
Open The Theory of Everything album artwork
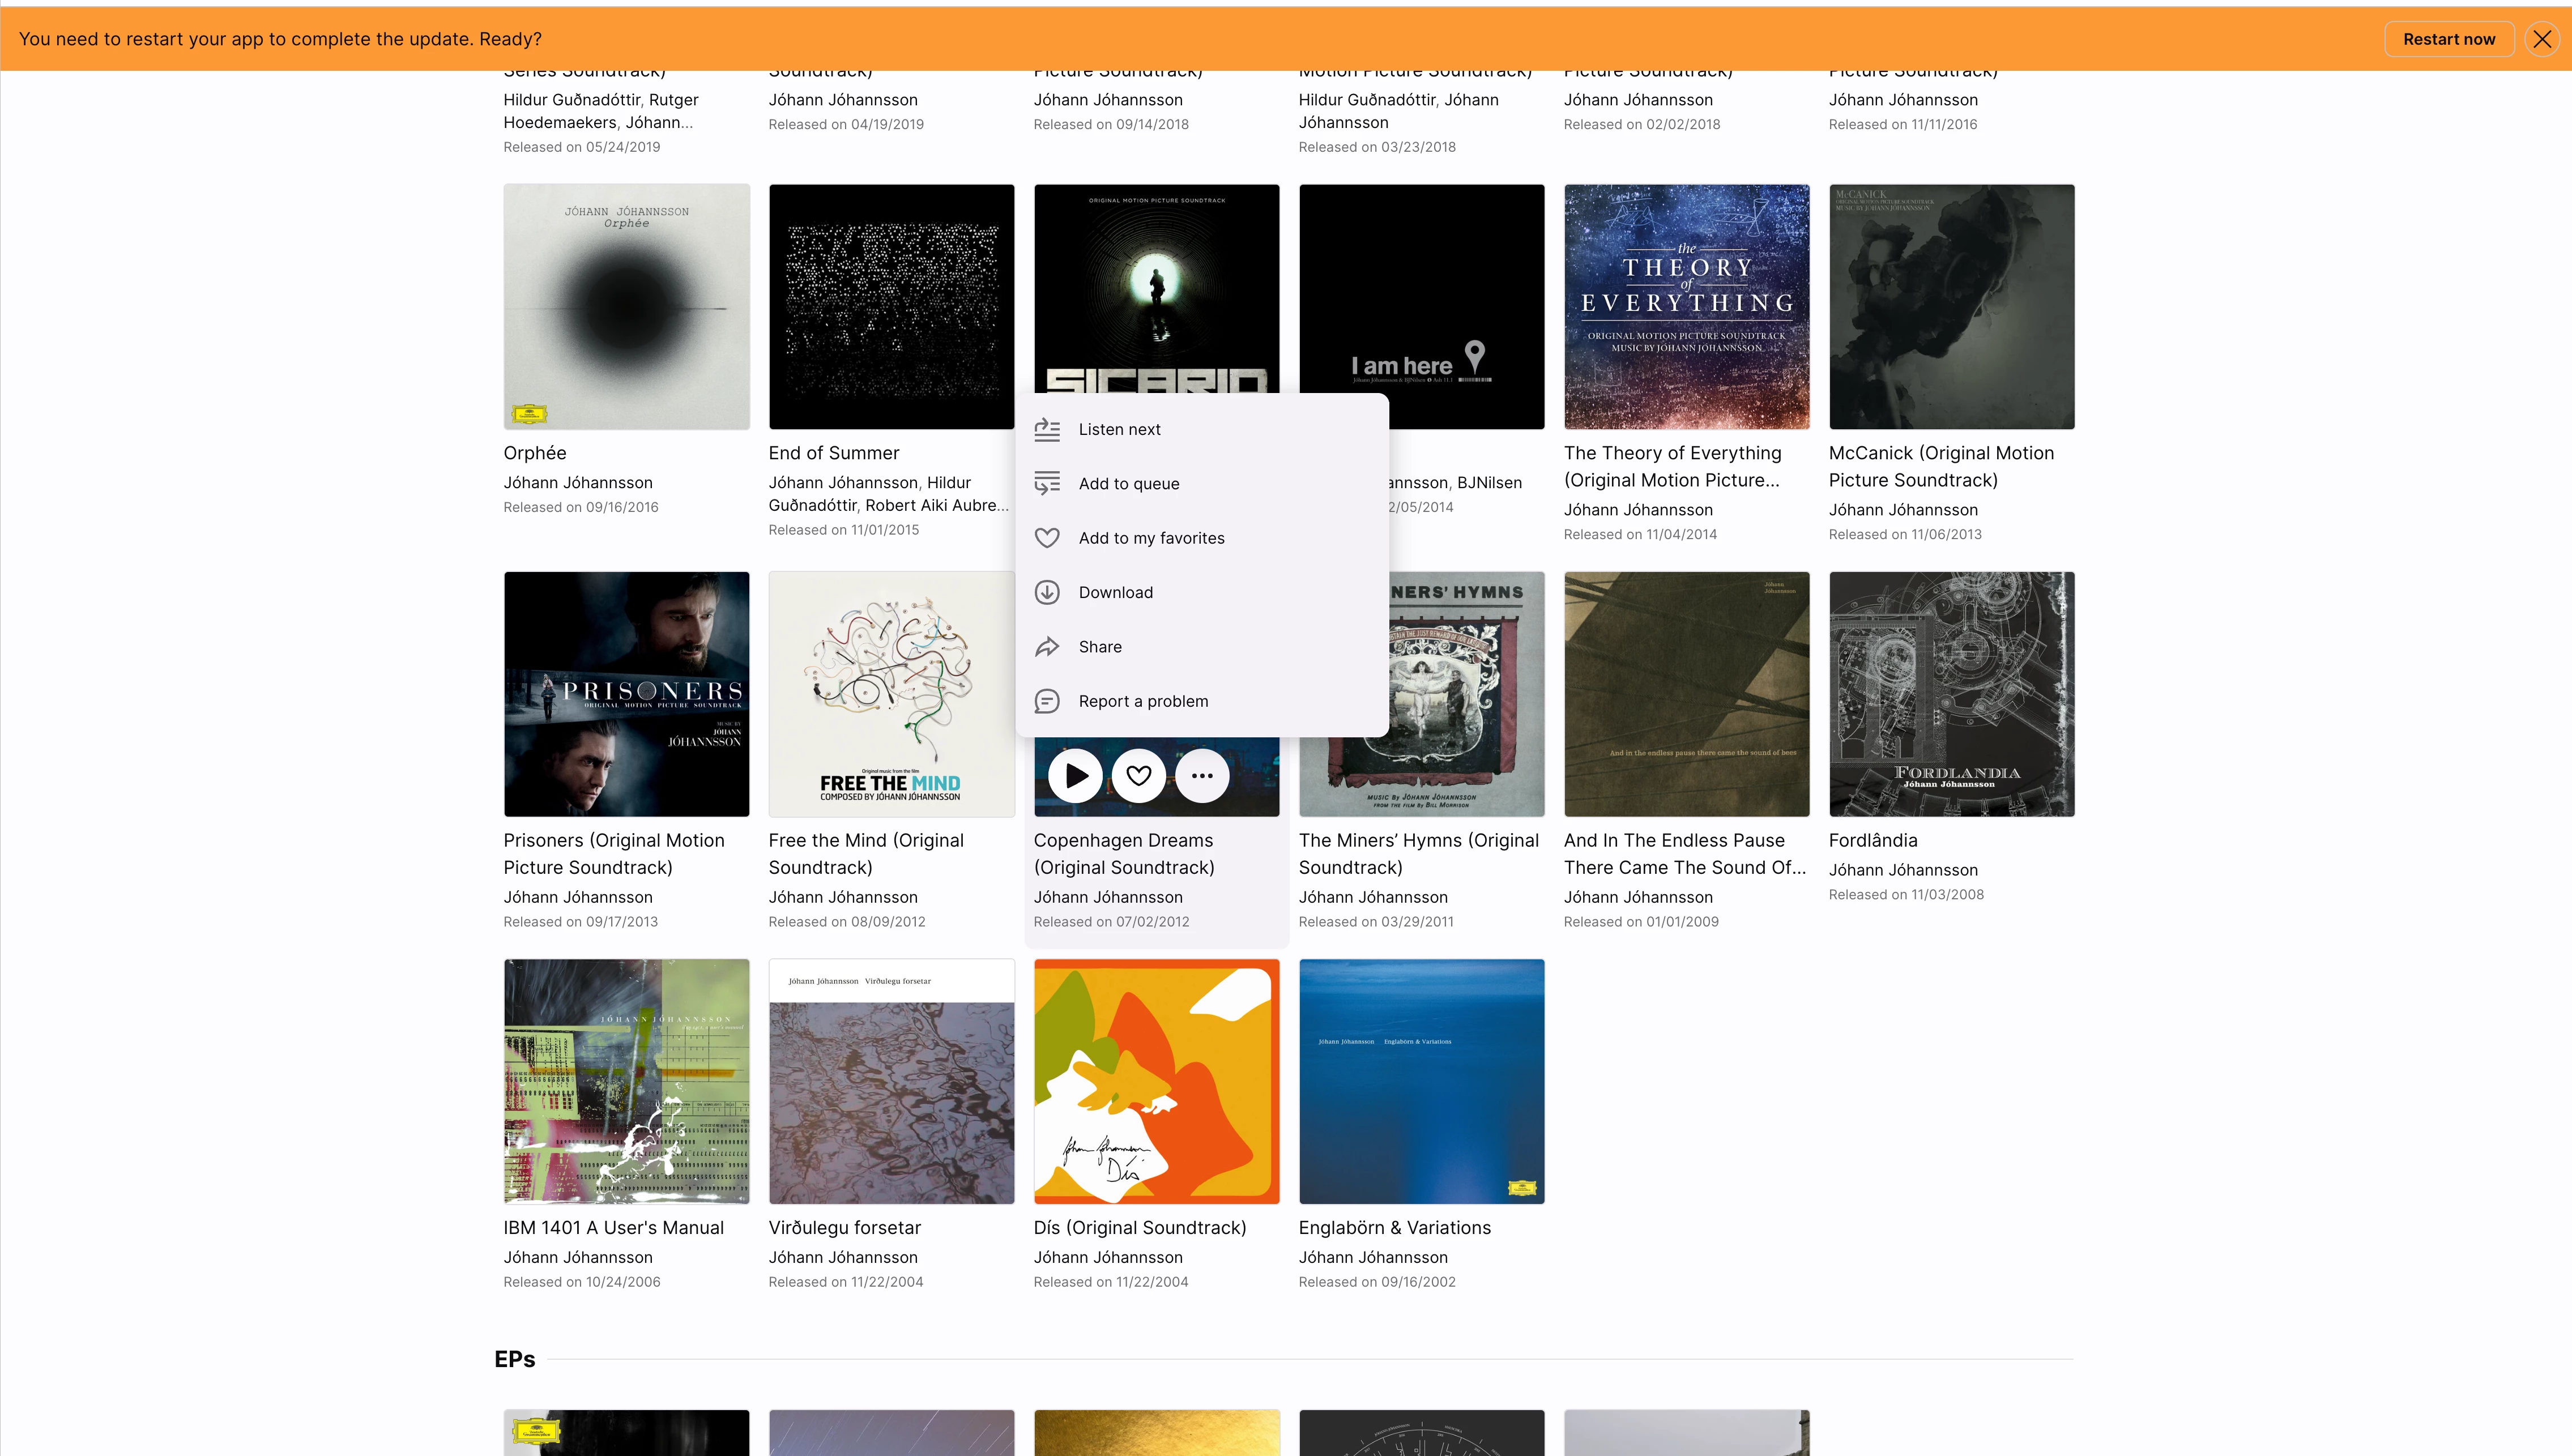(x=1686, y=307)
